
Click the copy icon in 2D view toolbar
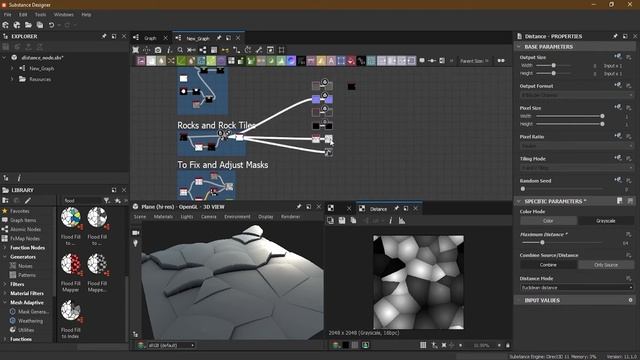tap(353, 220)
